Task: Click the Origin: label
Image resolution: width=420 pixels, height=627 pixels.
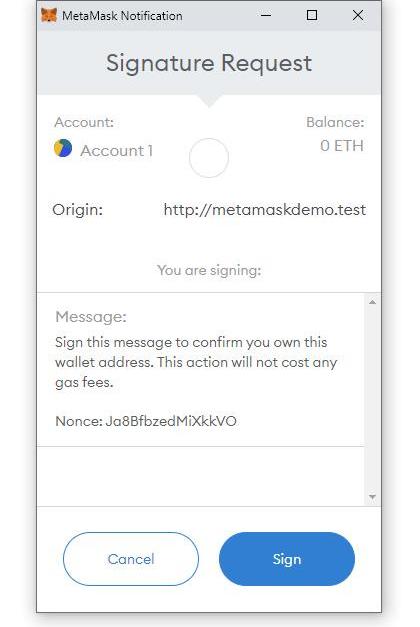Action: [78, 210]
